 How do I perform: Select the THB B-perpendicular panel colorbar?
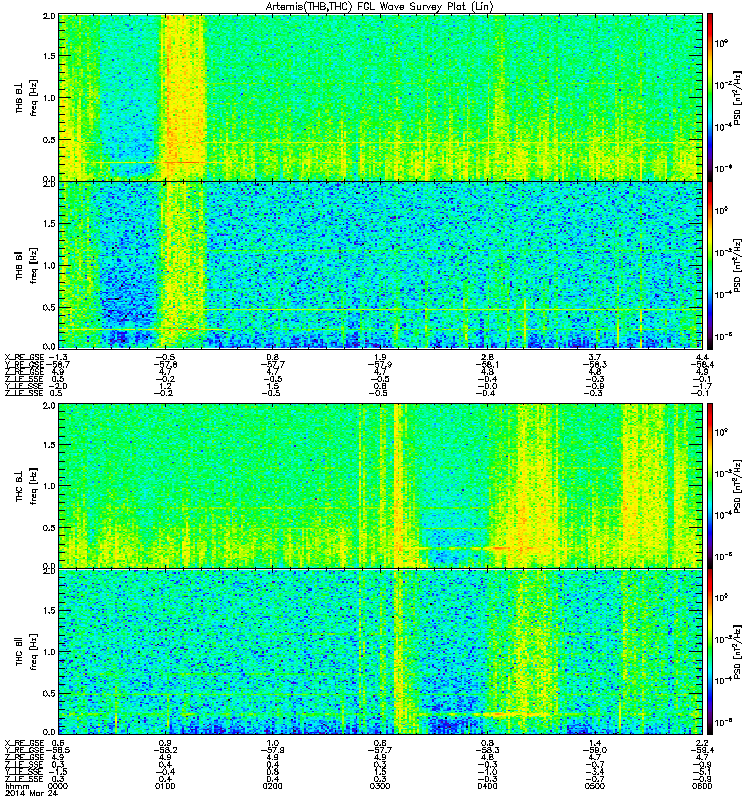(x=709, y=97)
